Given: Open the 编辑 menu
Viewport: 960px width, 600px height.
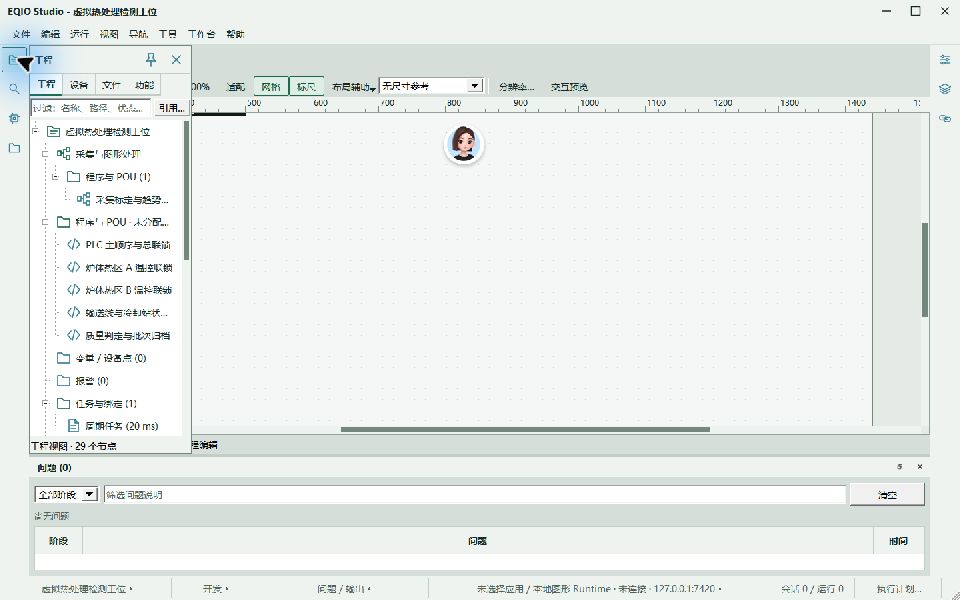Looking at the screenshot, I should [x=50, y=34].
